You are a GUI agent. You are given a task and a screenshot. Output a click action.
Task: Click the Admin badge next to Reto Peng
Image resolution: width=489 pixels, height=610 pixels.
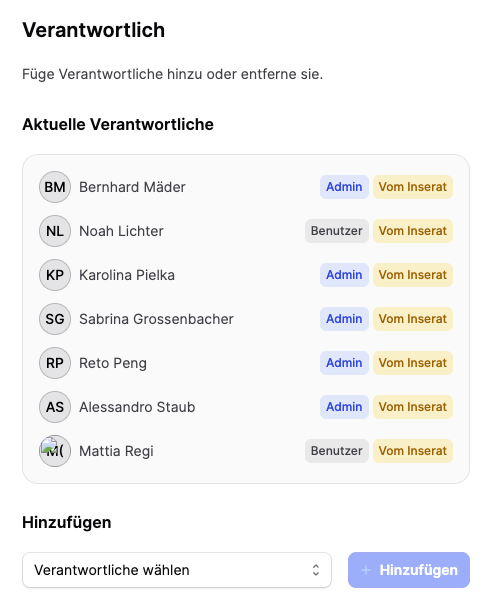click(344, 363)
